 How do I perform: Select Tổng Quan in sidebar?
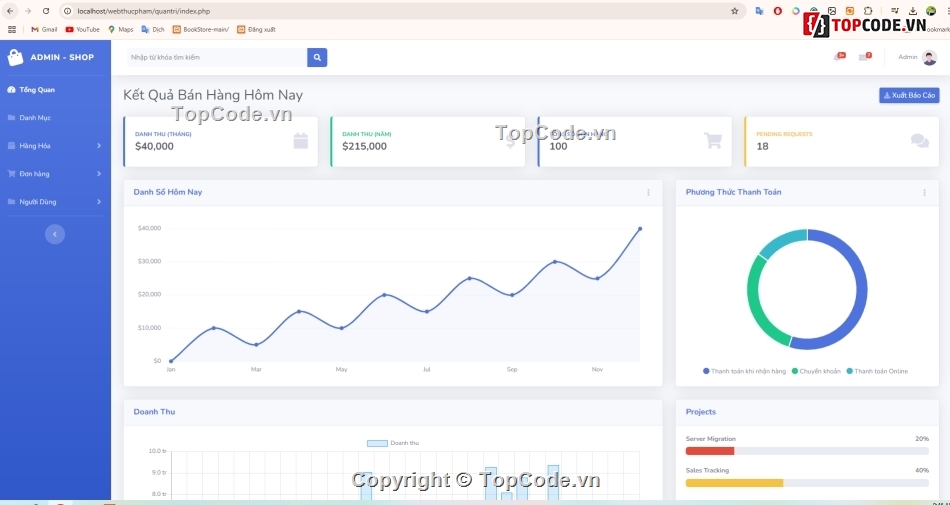point(31,90)
